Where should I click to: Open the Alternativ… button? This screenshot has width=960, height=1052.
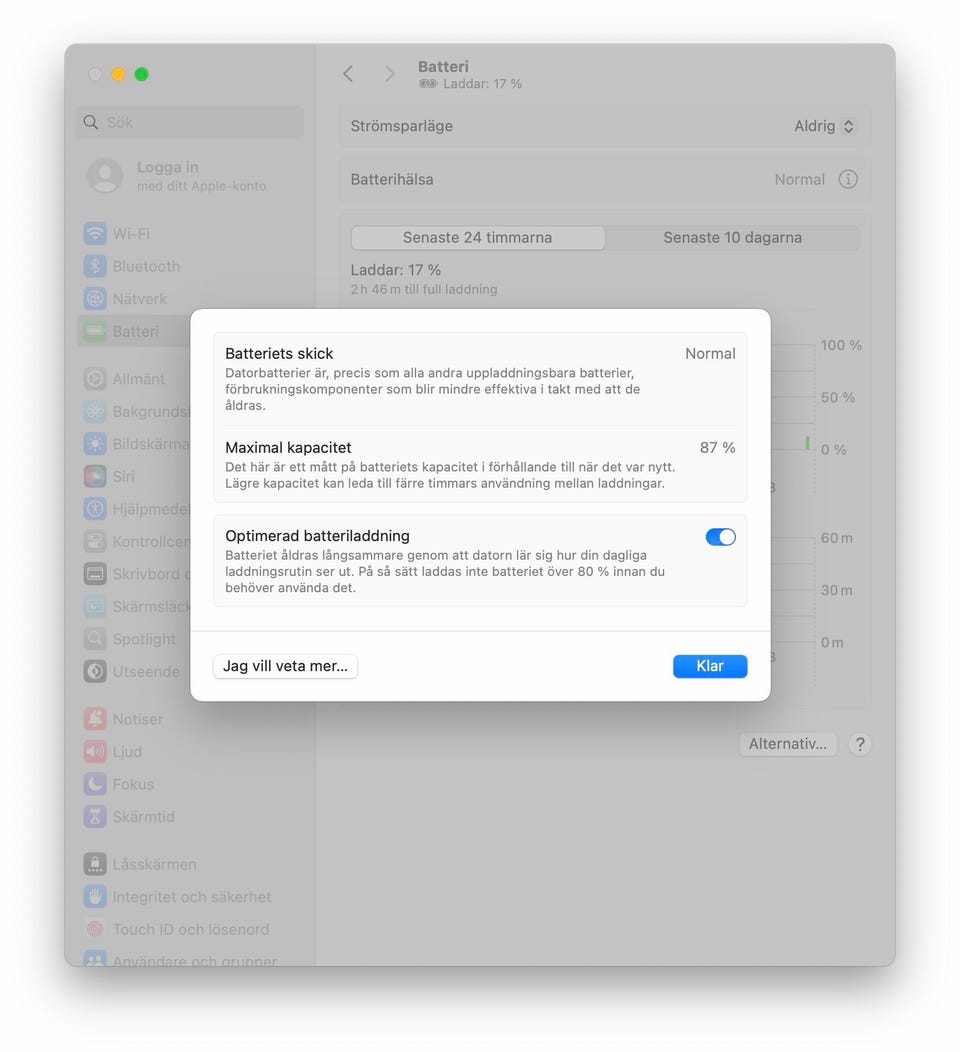pos(788,744)
